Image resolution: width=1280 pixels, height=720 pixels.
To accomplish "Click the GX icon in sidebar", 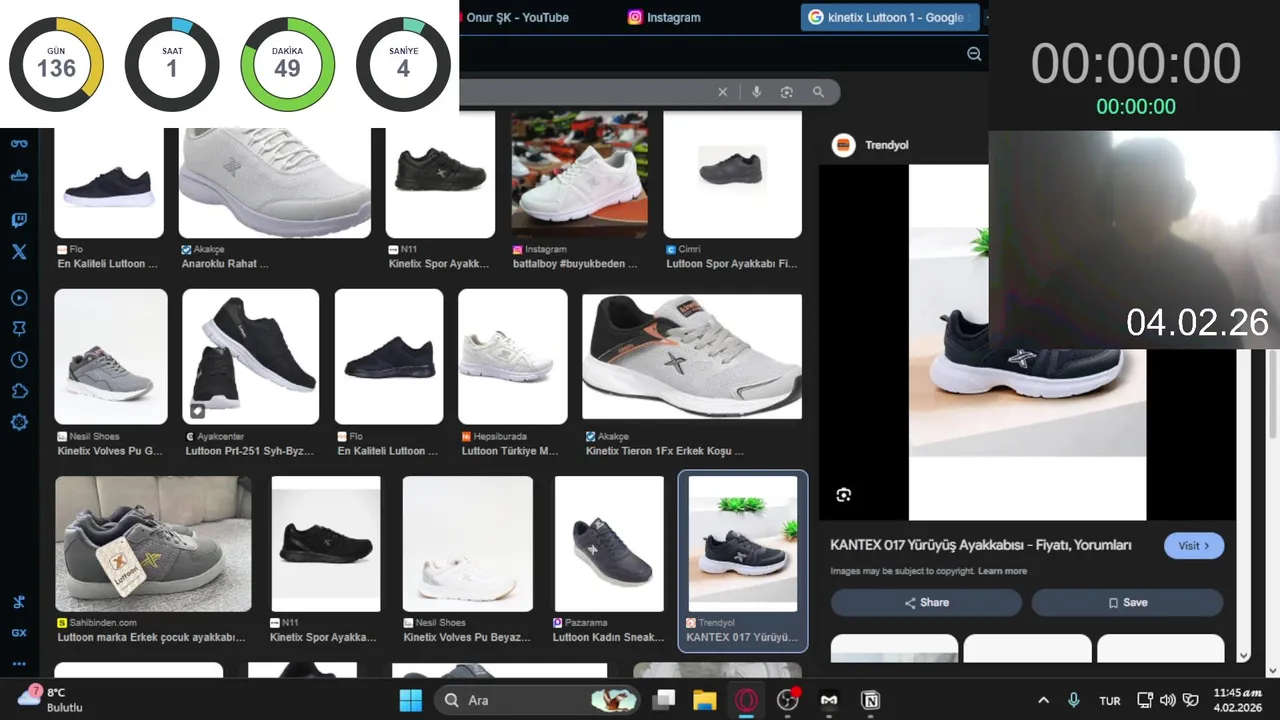I will [x=19, y=633].
